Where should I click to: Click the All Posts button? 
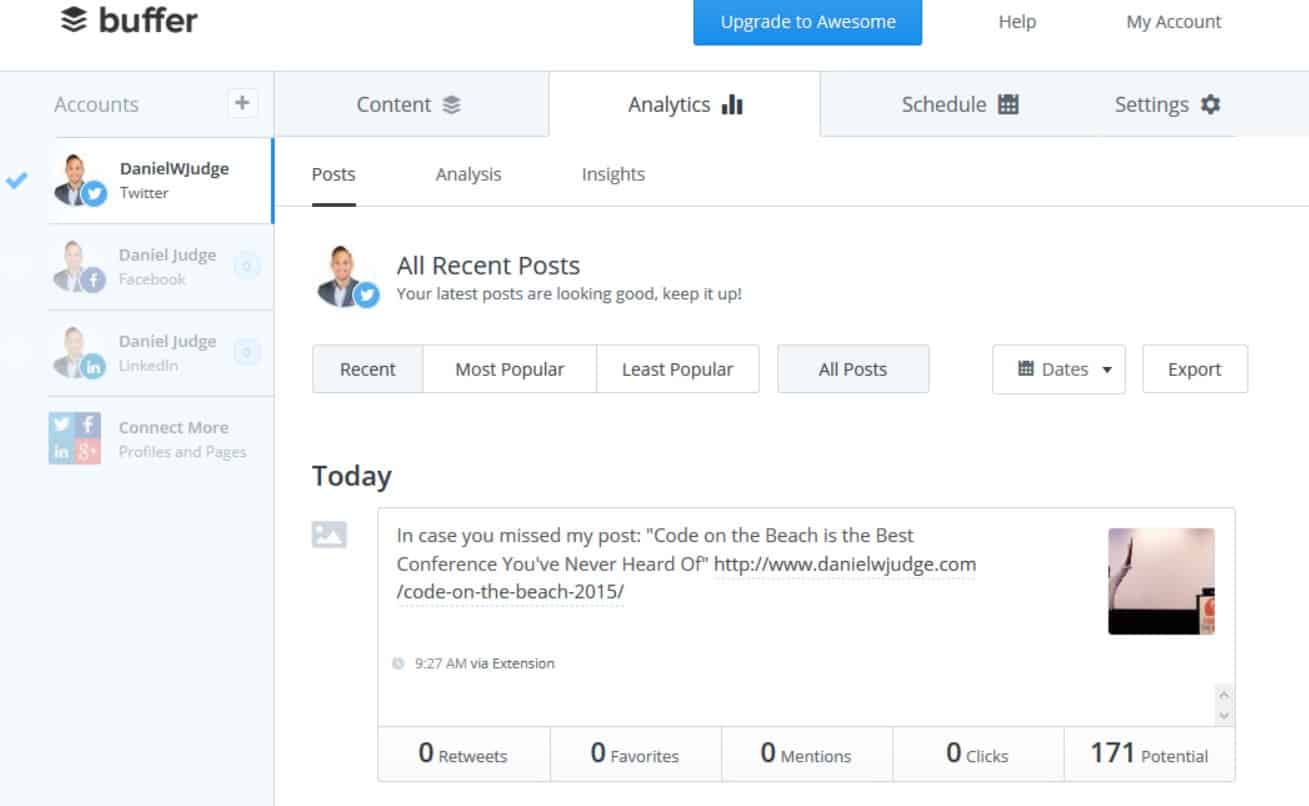click(853, 369)
